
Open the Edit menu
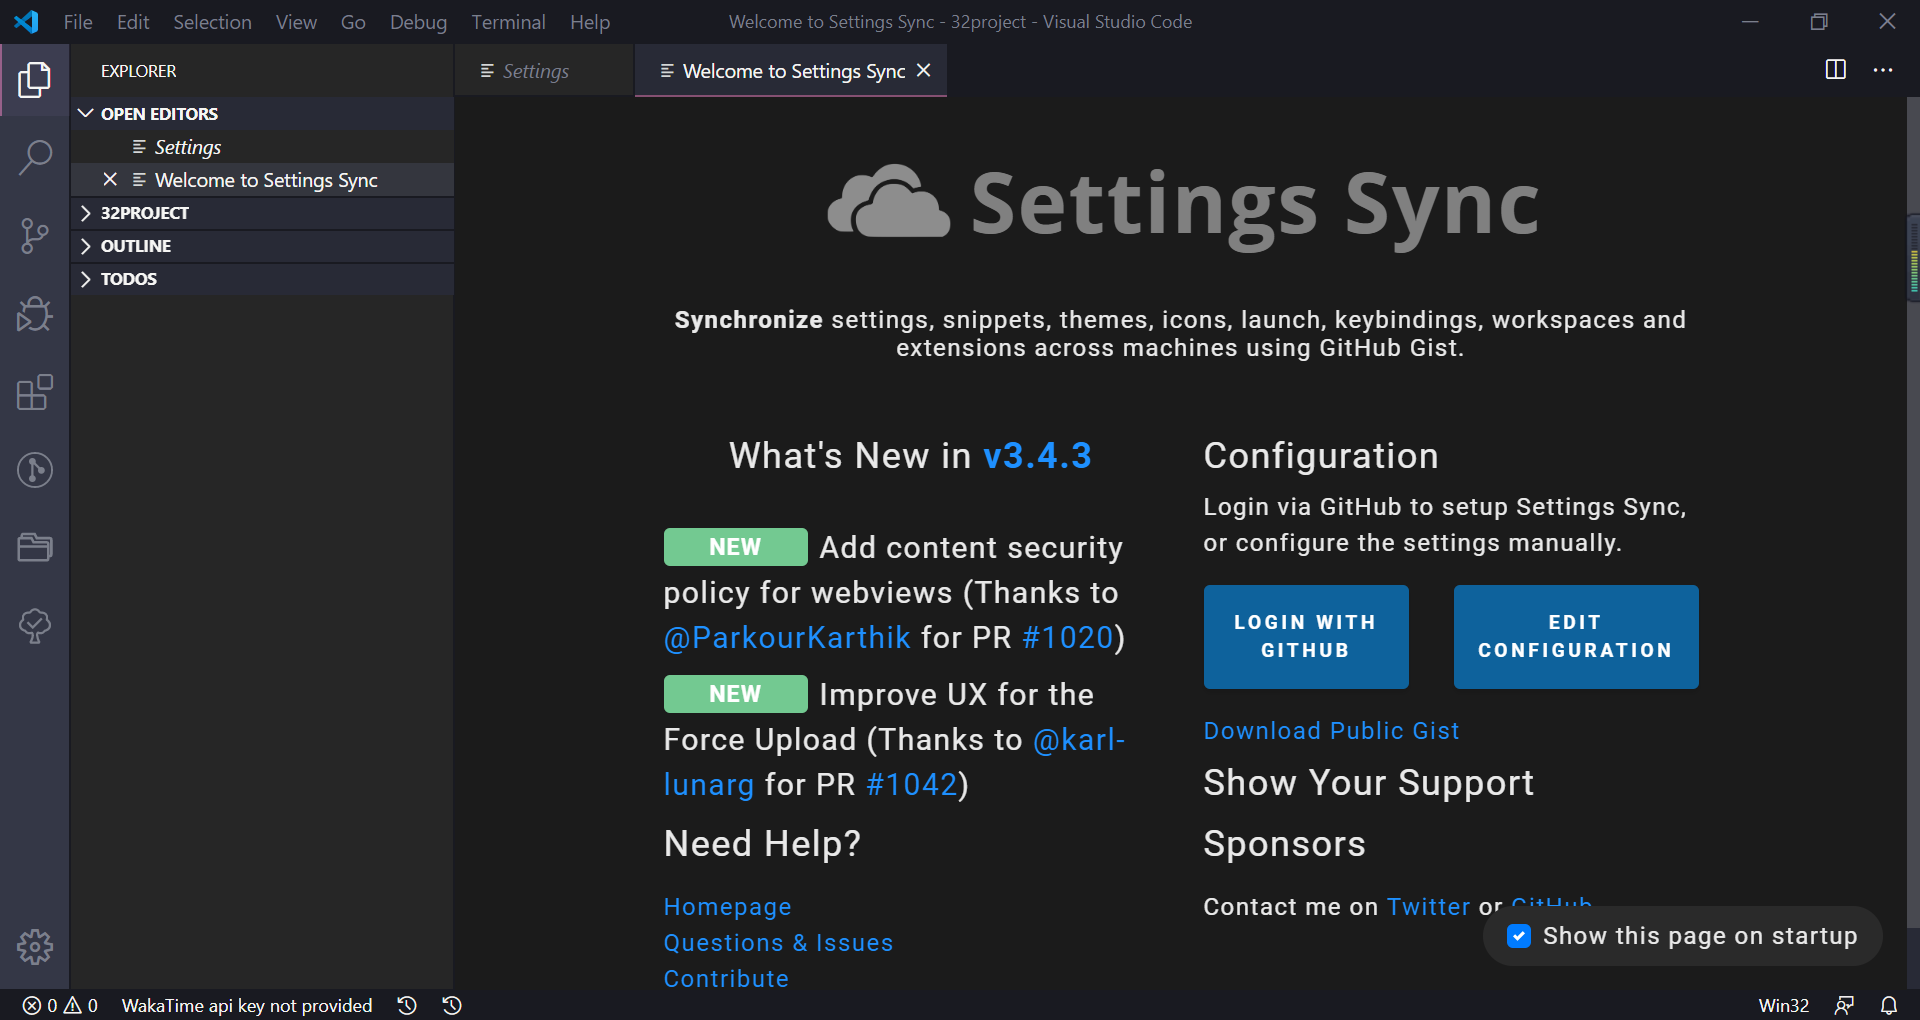click(x=133, y=21)
